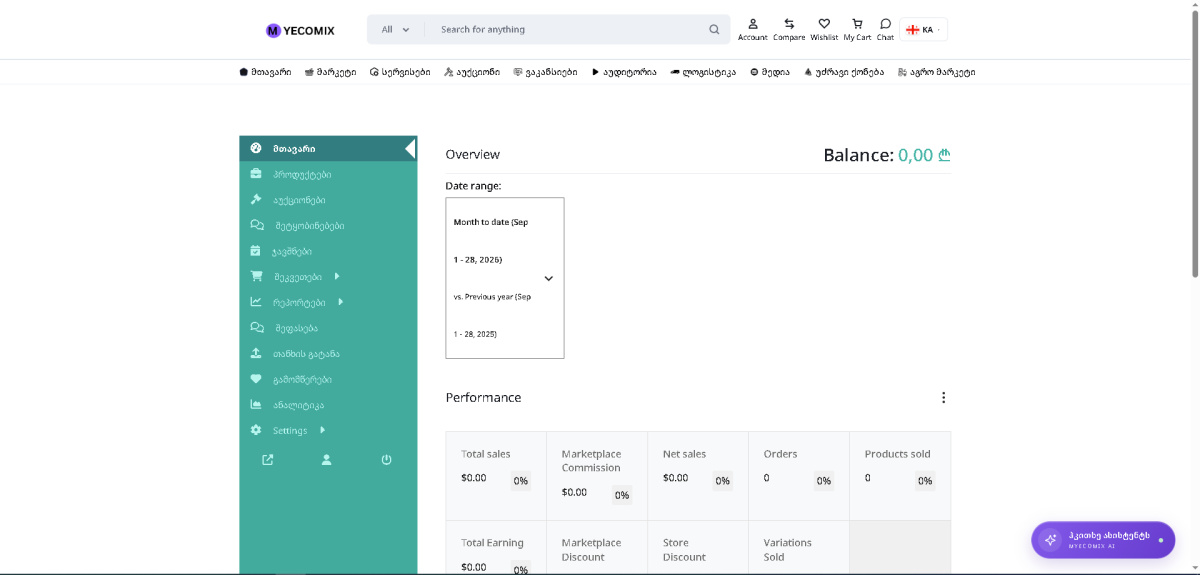
Task: Open the MYECOMIX AI assistant button
Action: point(1103,540)
